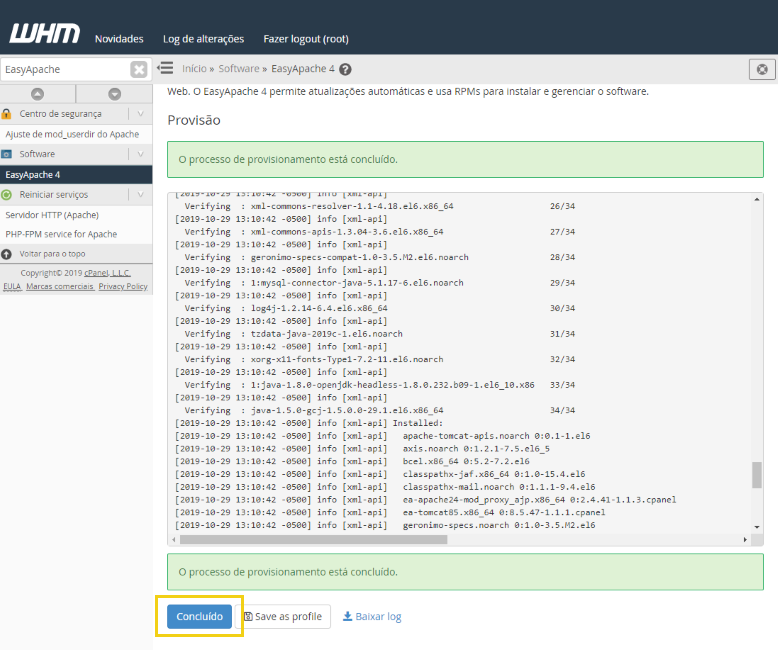Click log line classpathx-mail.noarch
This screenshot has width=778, height=650.
tap(385, 487)
